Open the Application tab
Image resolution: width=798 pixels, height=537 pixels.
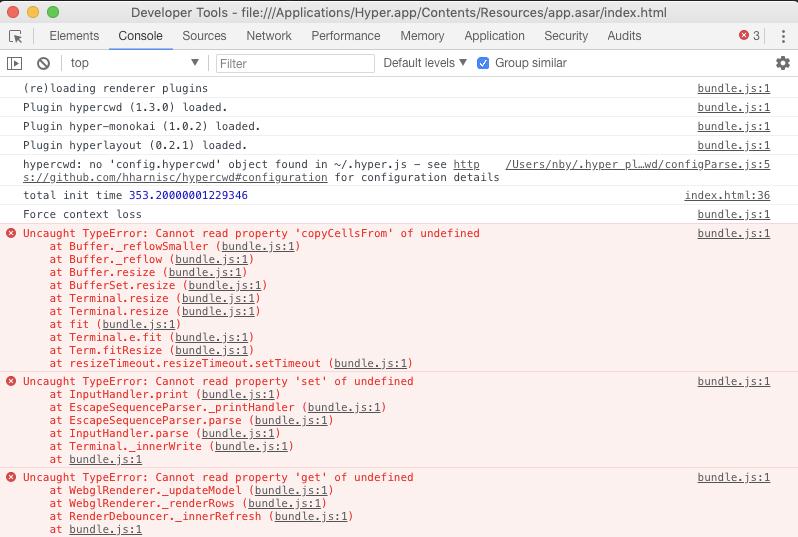point(494,36)
